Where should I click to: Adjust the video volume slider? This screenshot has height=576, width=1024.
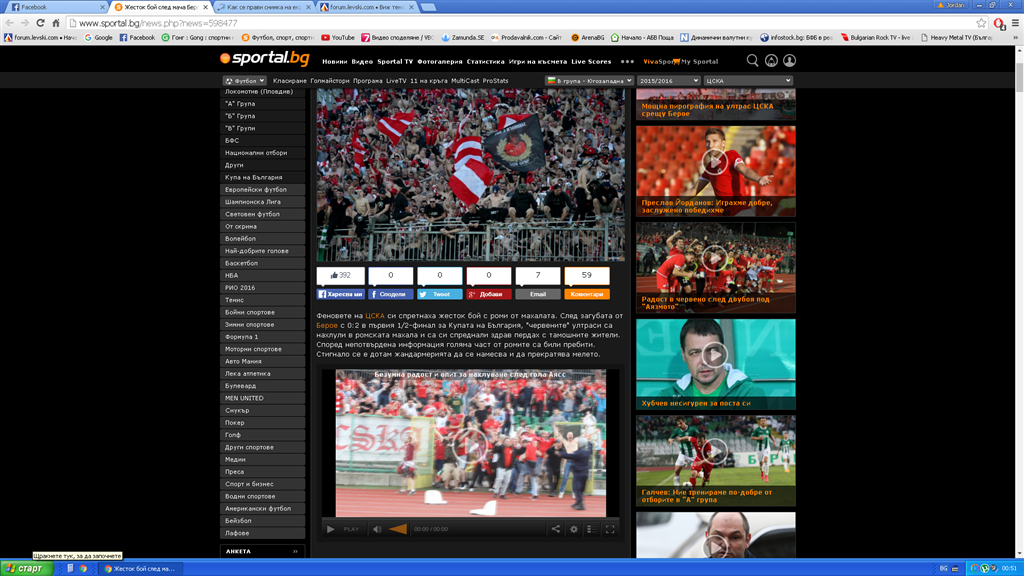[398, 529]
